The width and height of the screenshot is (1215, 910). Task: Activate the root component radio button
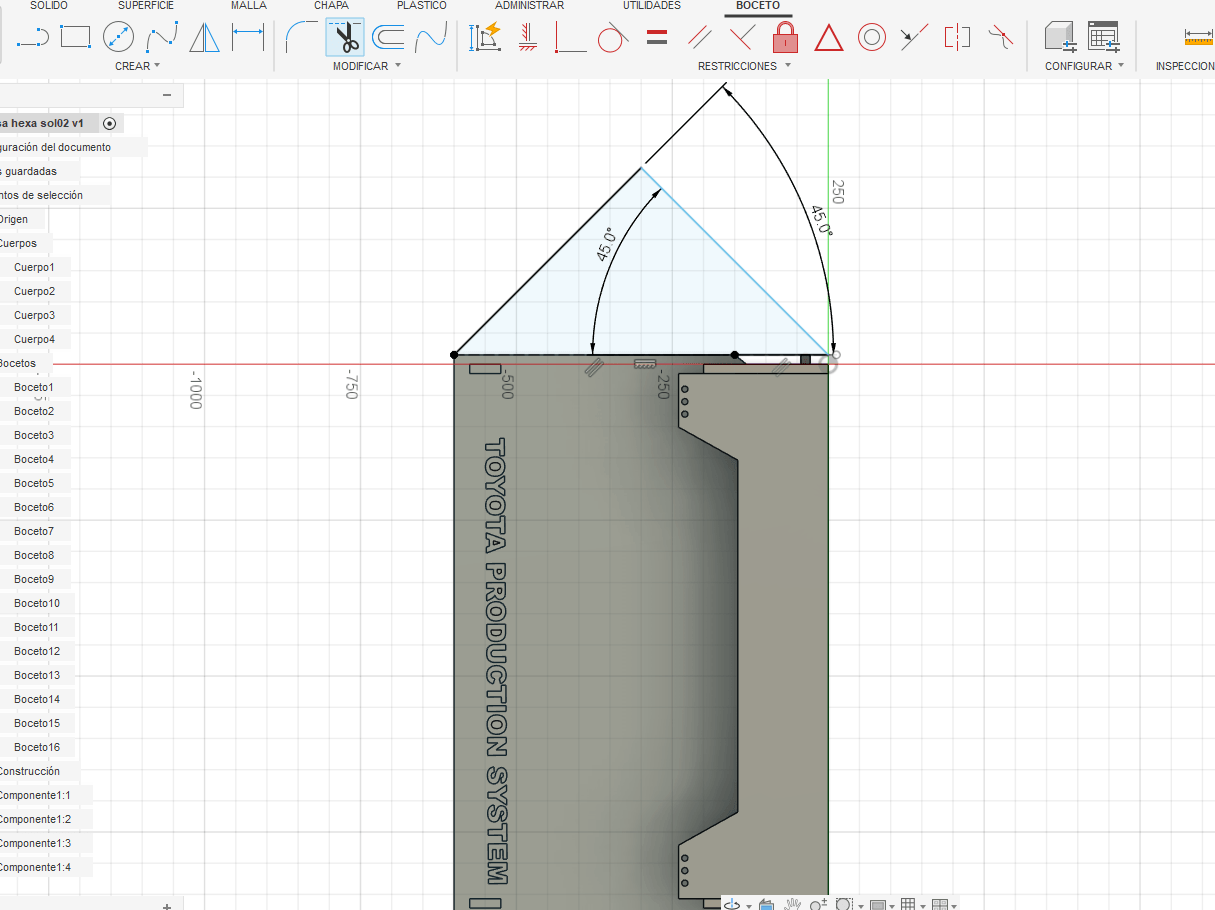point(109,123)
